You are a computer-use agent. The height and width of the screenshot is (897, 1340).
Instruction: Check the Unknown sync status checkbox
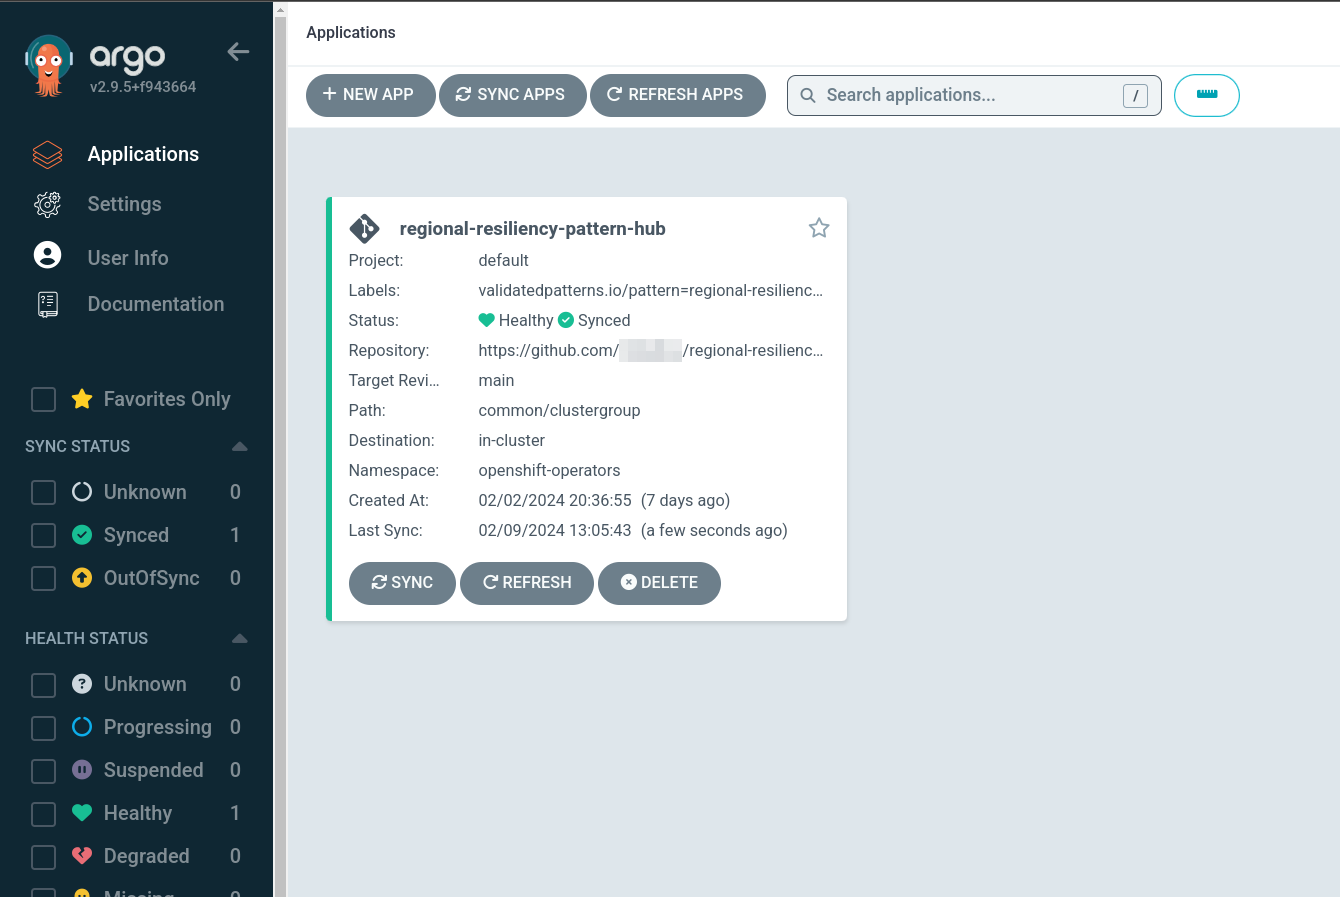click(44, 493)
